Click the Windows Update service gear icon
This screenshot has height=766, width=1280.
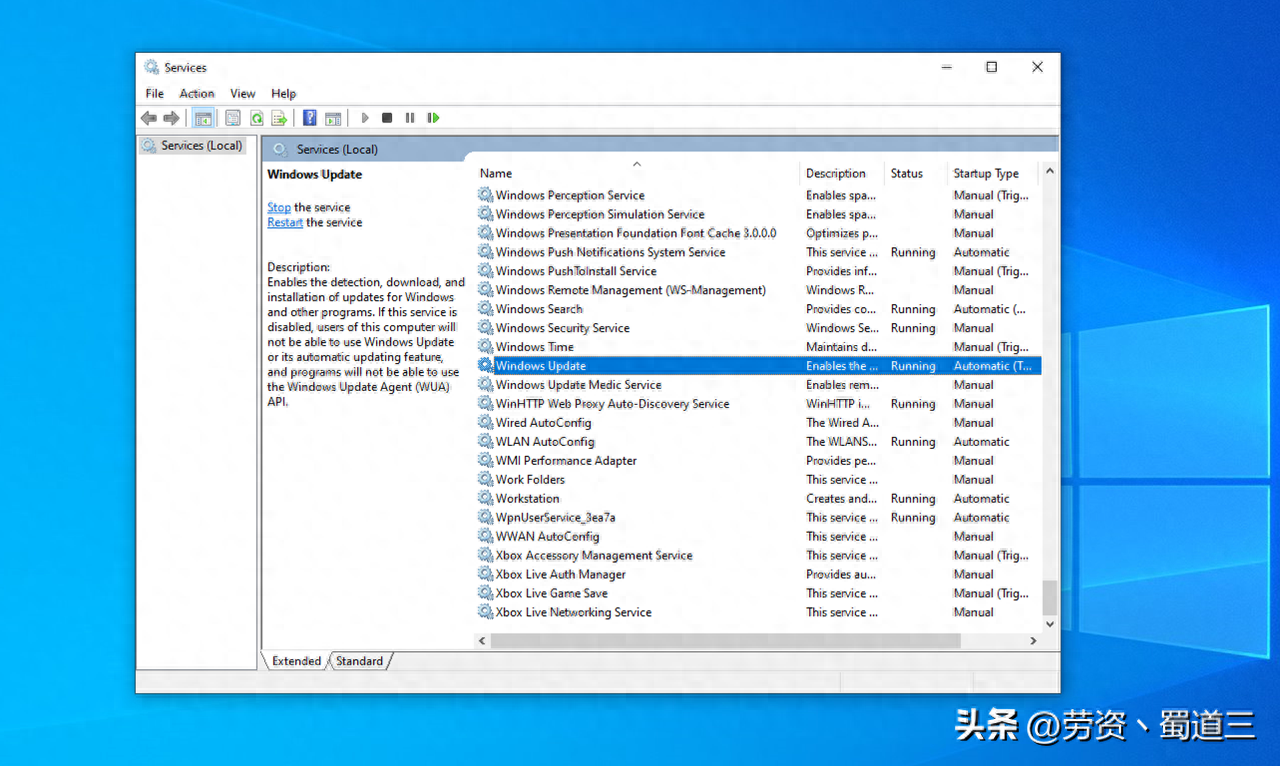tap(484, 365)
